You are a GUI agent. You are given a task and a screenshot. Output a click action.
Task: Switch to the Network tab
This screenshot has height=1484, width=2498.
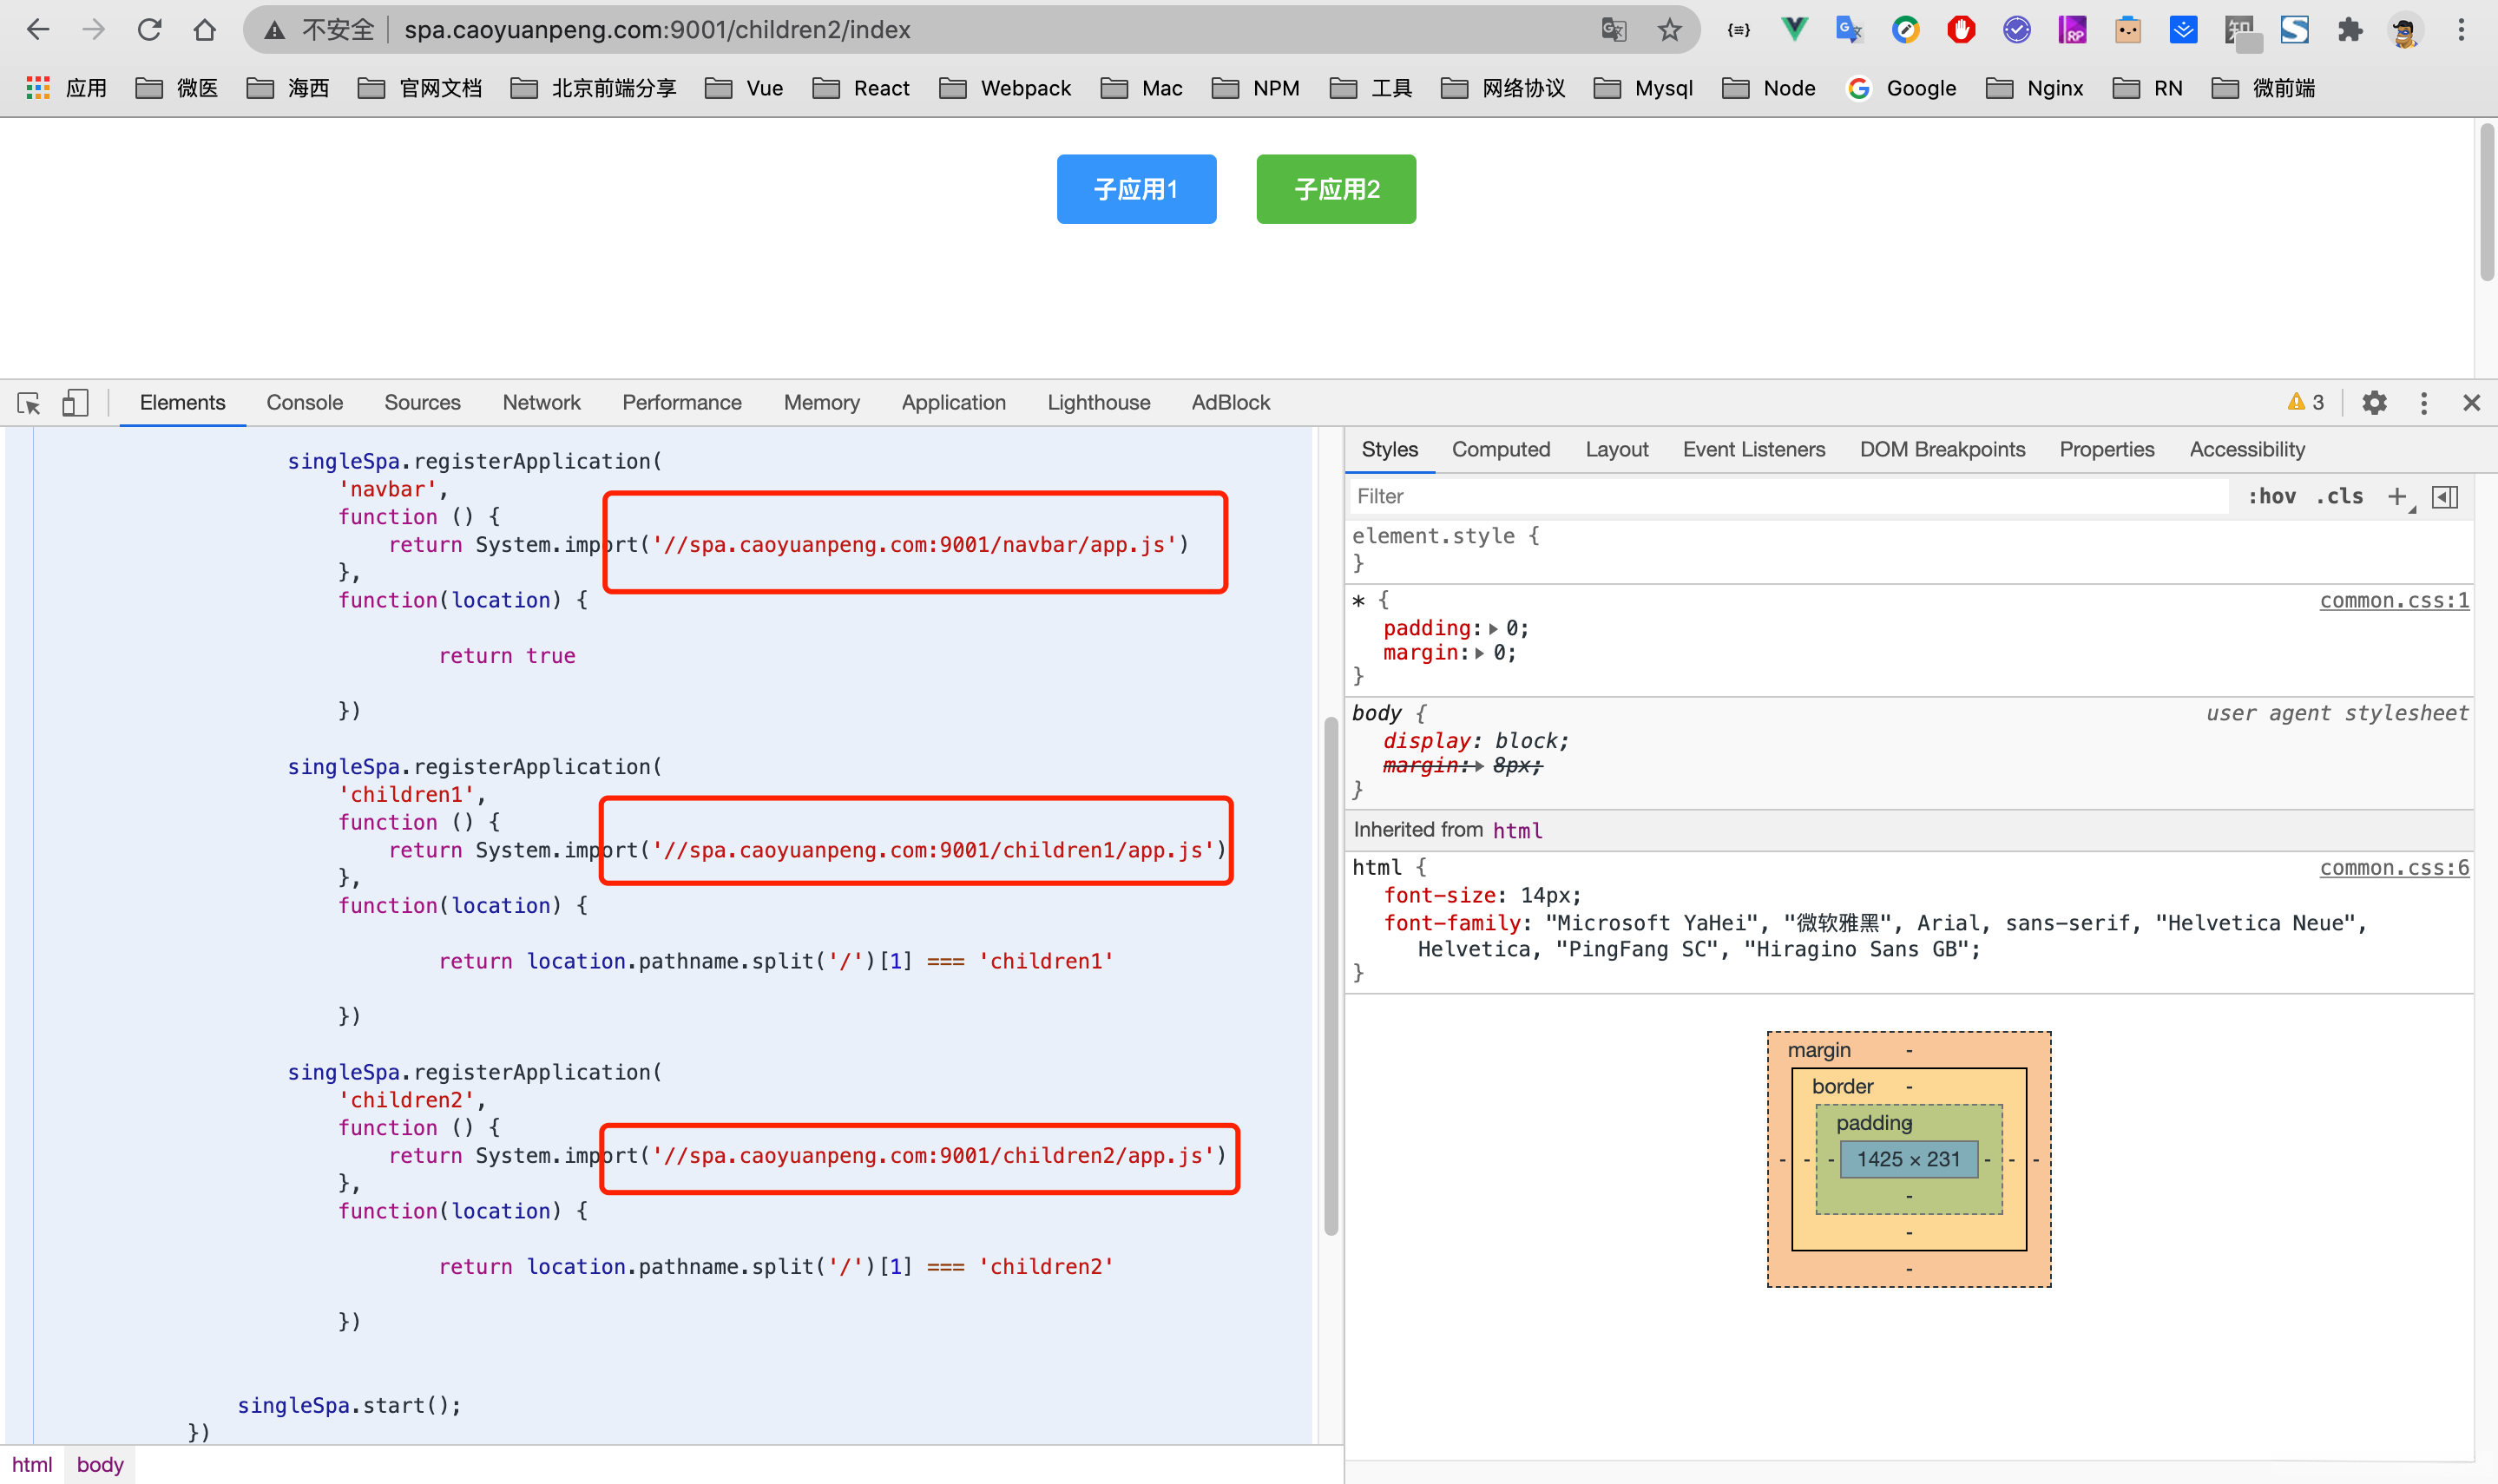tap(541, 403)
